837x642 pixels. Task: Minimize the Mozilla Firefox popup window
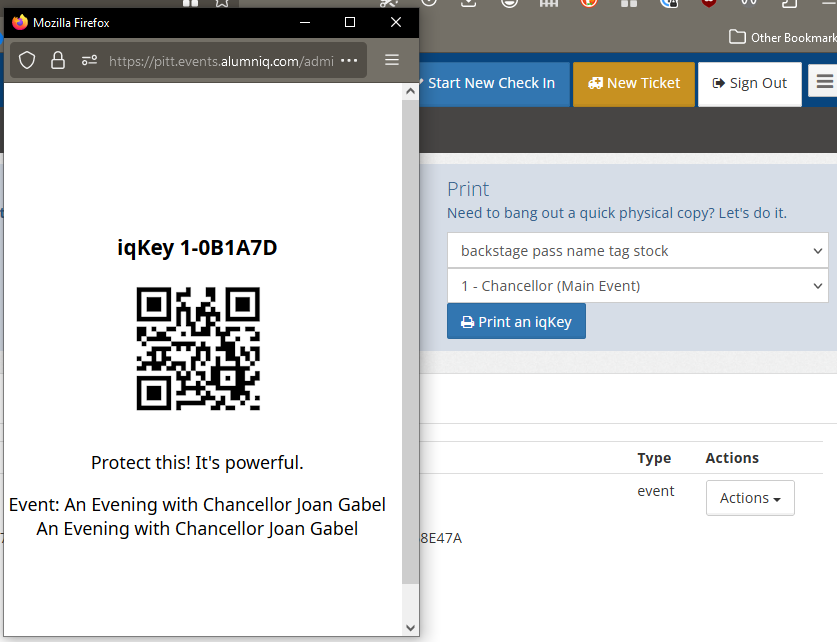[305, 22]
